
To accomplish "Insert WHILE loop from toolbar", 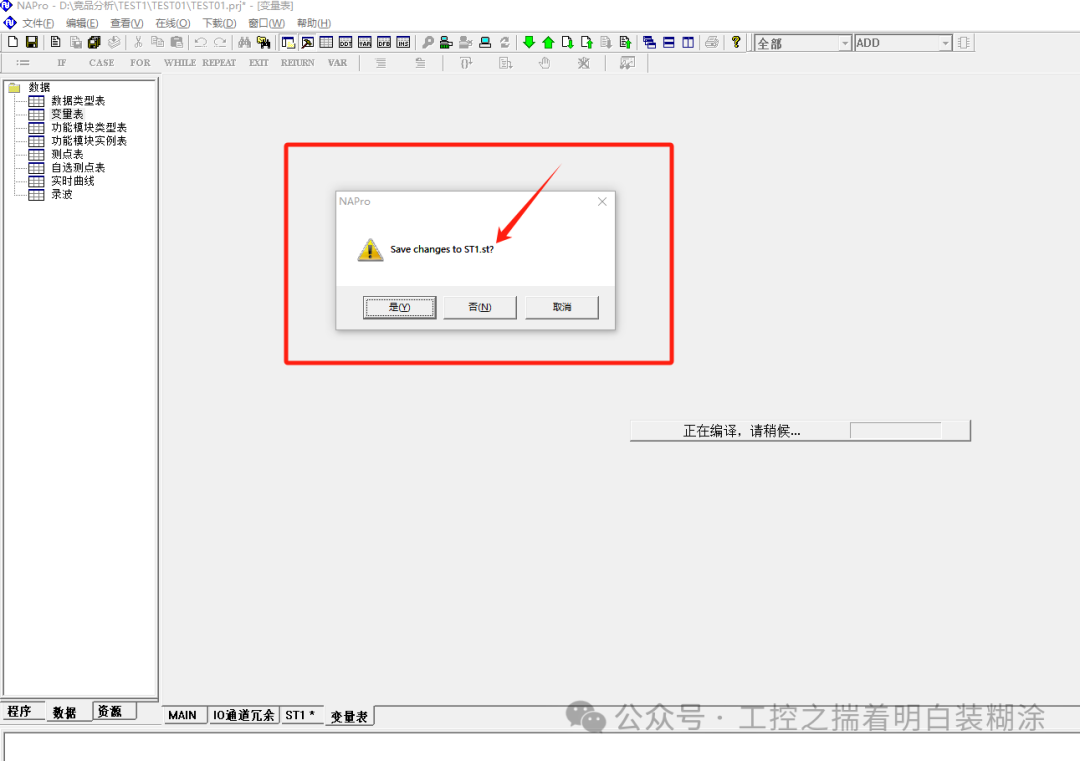I will pos(180,63).
